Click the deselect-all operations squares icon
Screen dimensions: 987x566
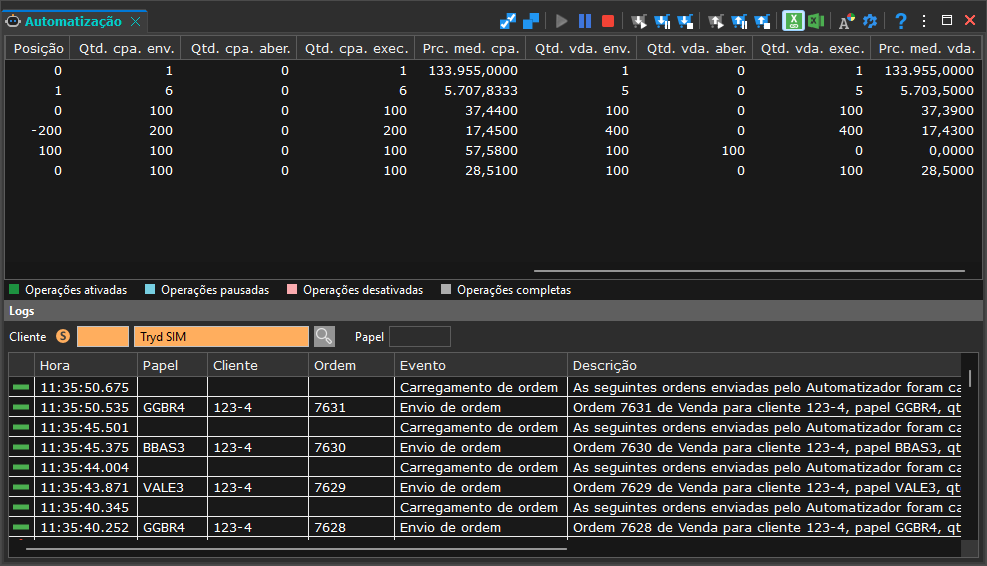tap(531, 21)
